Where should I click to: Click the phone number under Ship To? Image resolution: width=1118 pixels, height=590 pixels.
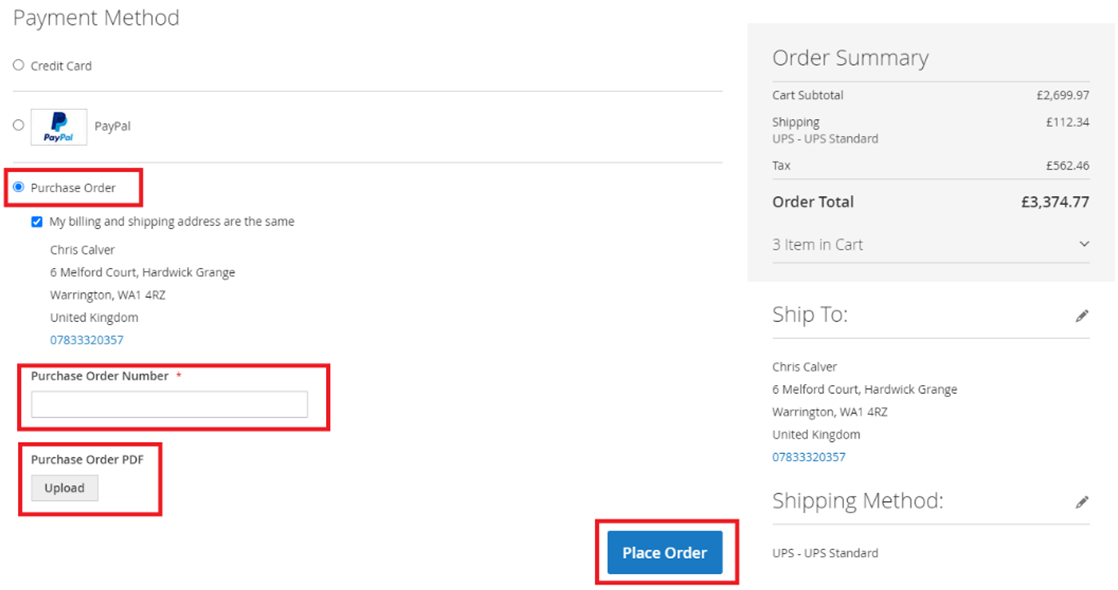pyautogui.click(x=808, y=456)
